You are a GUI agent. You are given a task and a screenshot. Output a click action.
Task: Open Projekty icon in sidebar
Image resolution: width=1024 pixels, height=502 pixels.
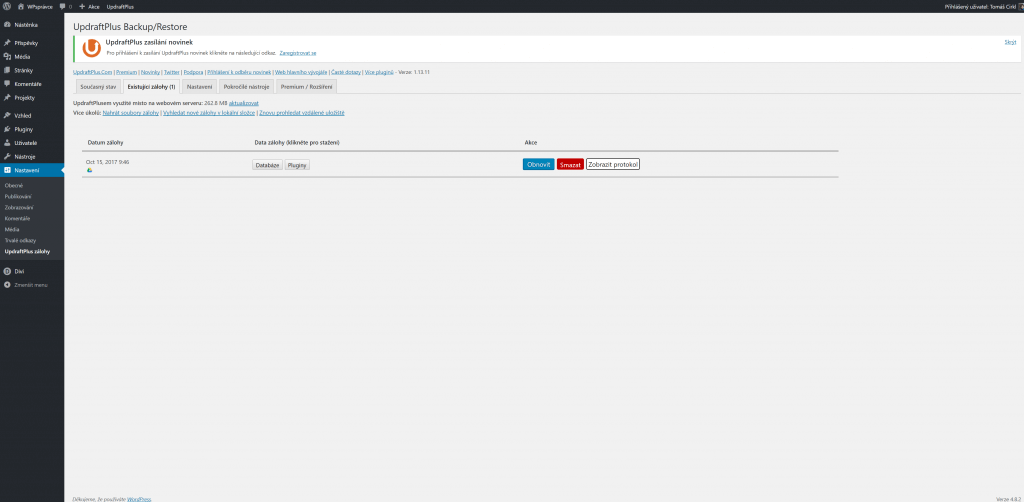click(x=7, y=97)
